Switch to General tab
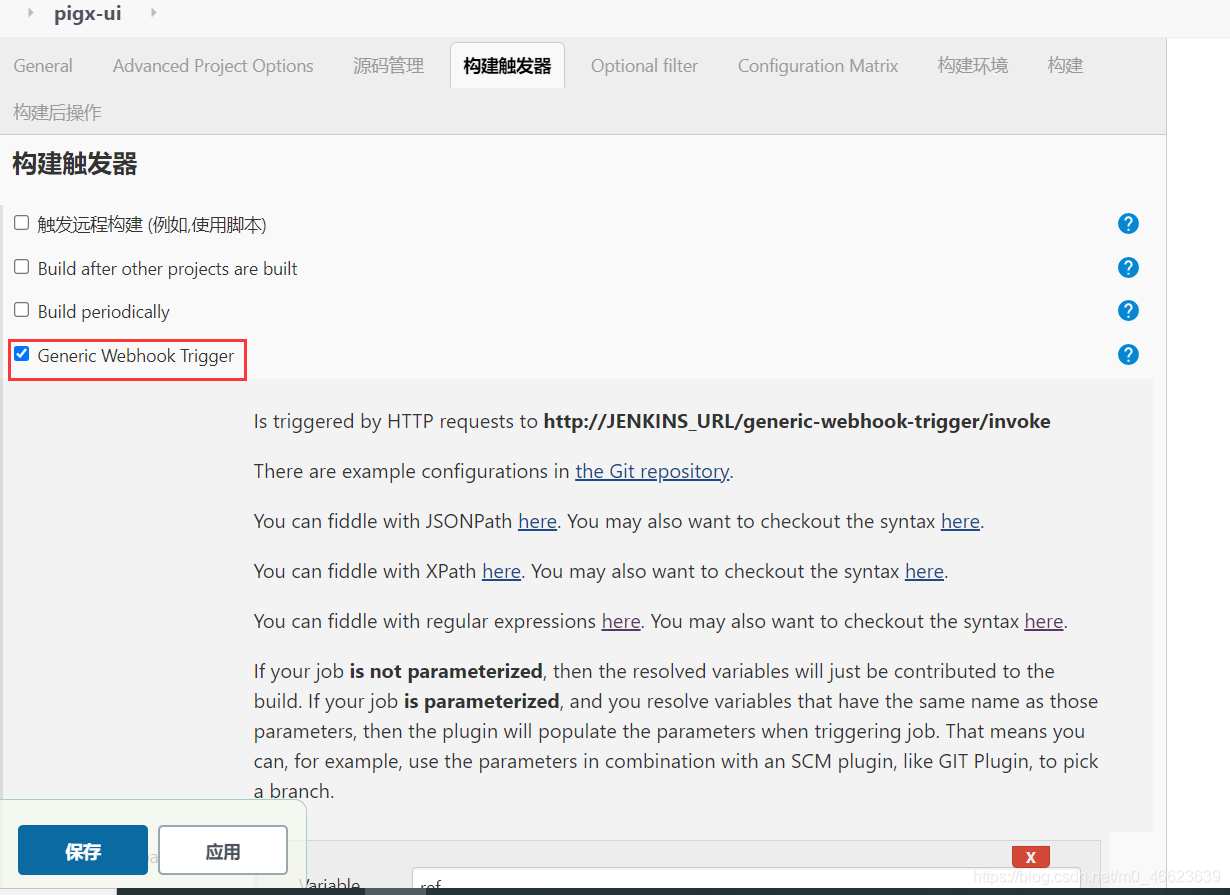 point(43,66)
